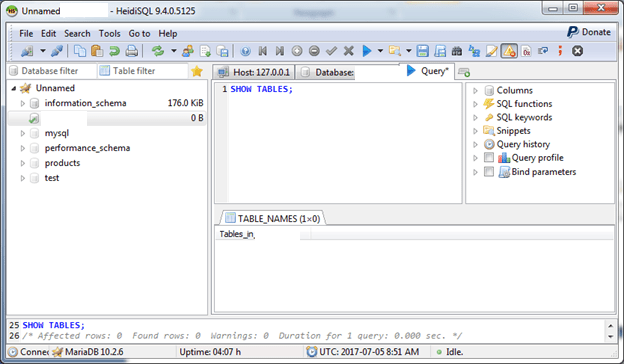Open the table Maintenance icon
624x364 pixels.
205,51
